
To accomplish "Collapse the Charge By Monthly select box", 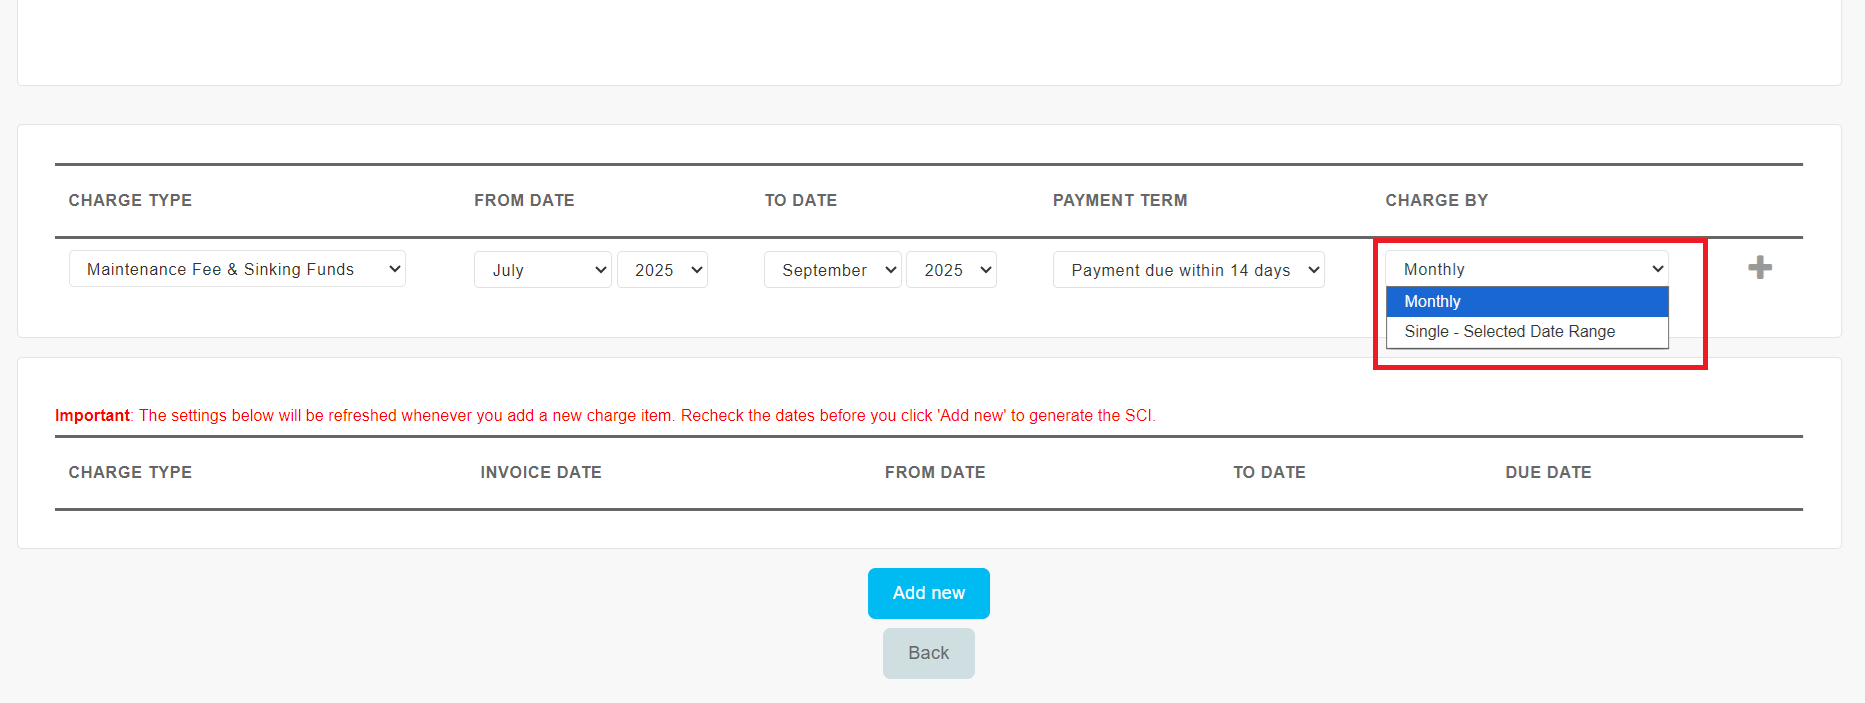I will click(1526, 269).
